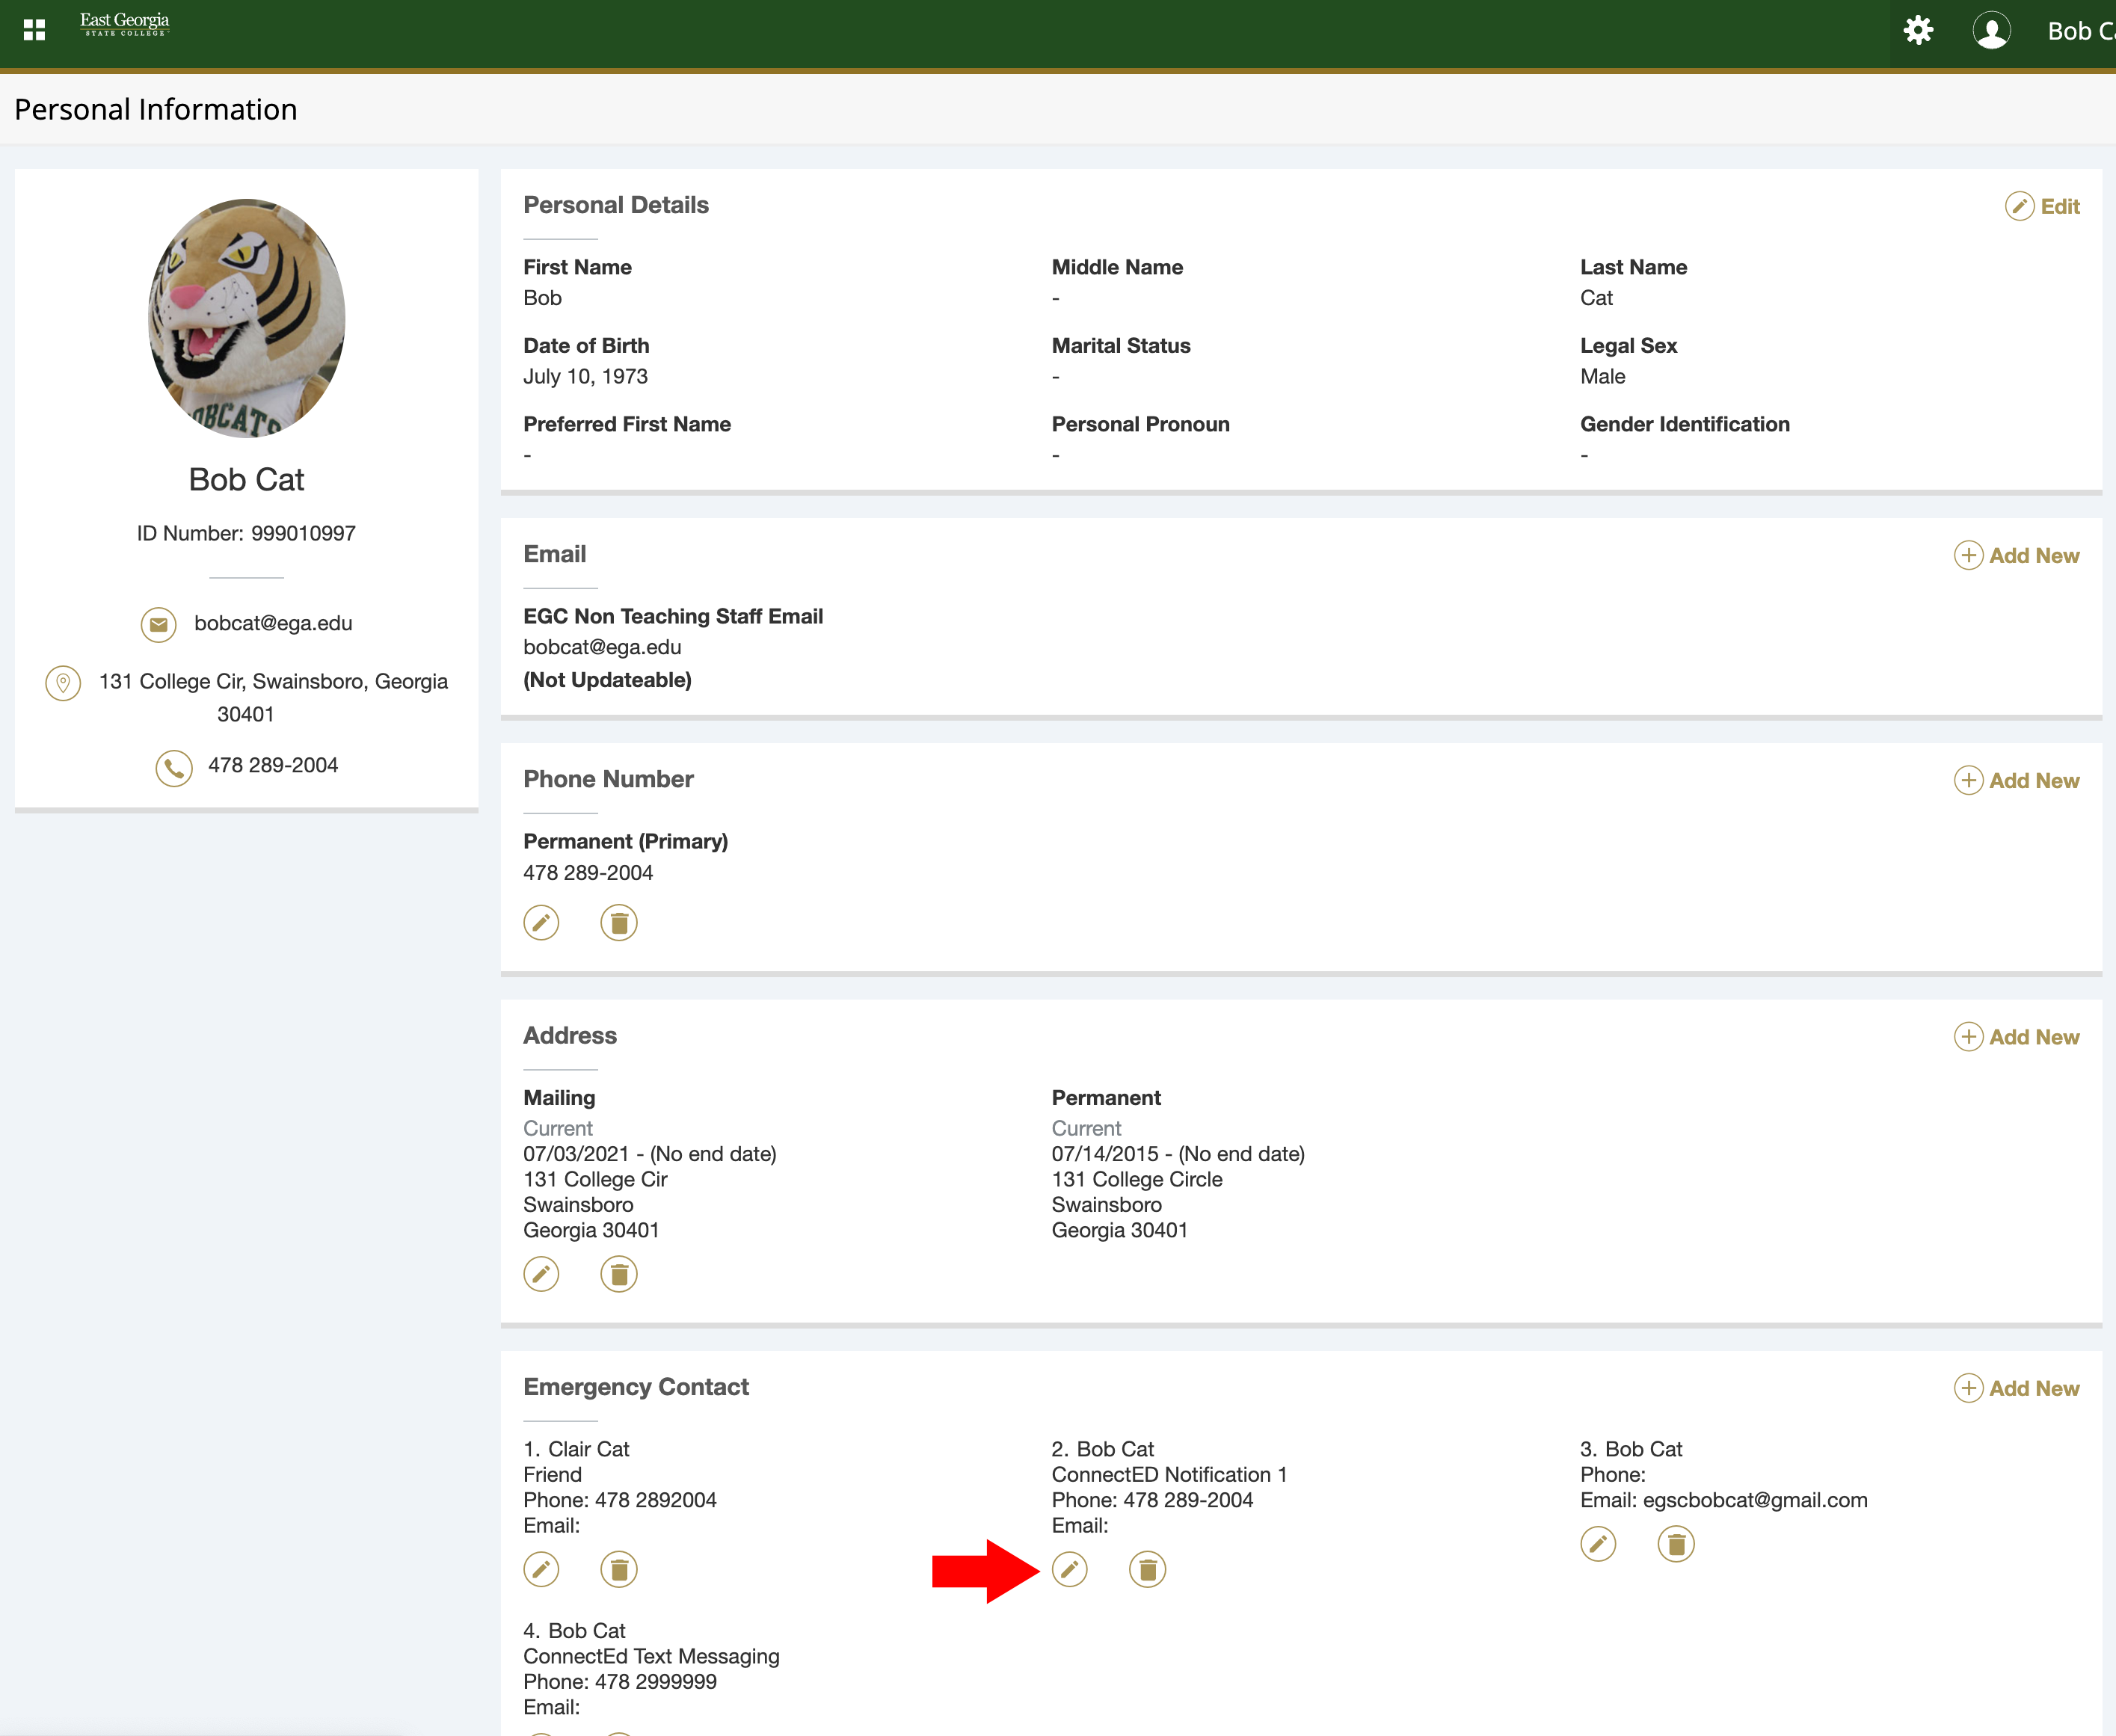Edit the Mailing address pencil icon
The image size is (2116, 1736).
(x=541, y=1273)
